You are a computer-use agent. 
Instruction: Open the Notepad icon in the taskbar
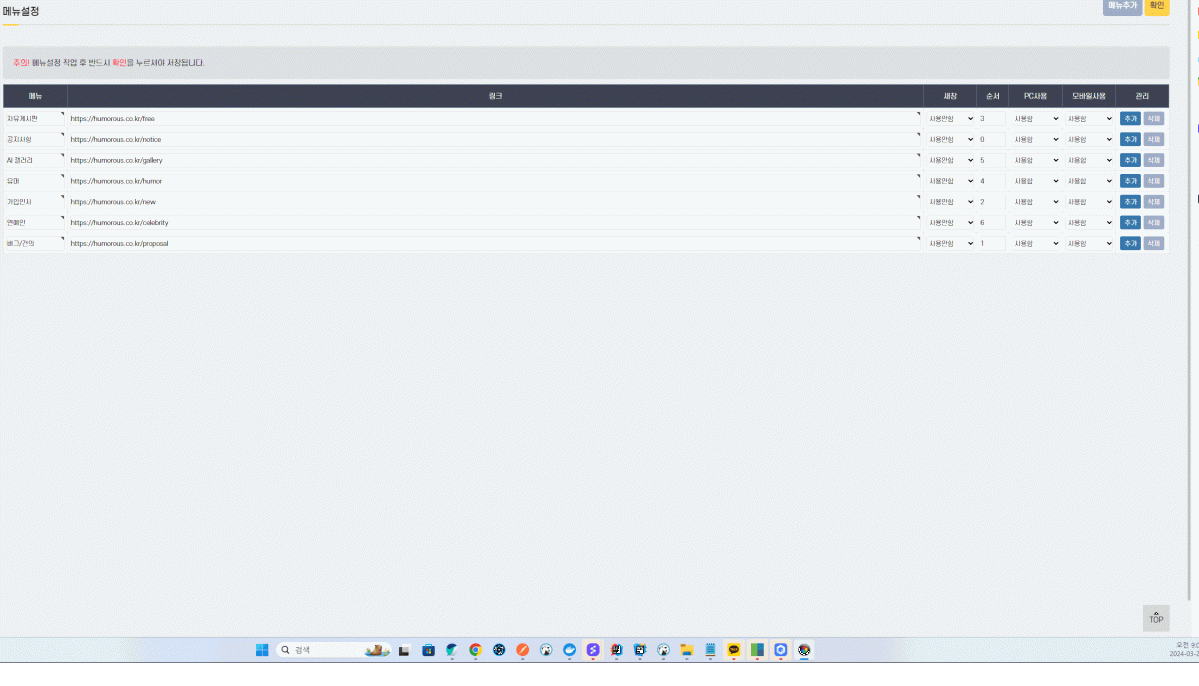710,650
